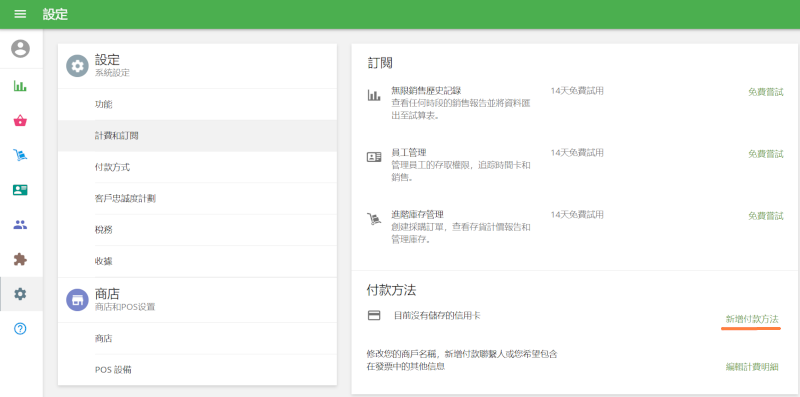800x397 pixels.
Task: Click the gear icon beside 設定 header
Action: pos(77,66)
